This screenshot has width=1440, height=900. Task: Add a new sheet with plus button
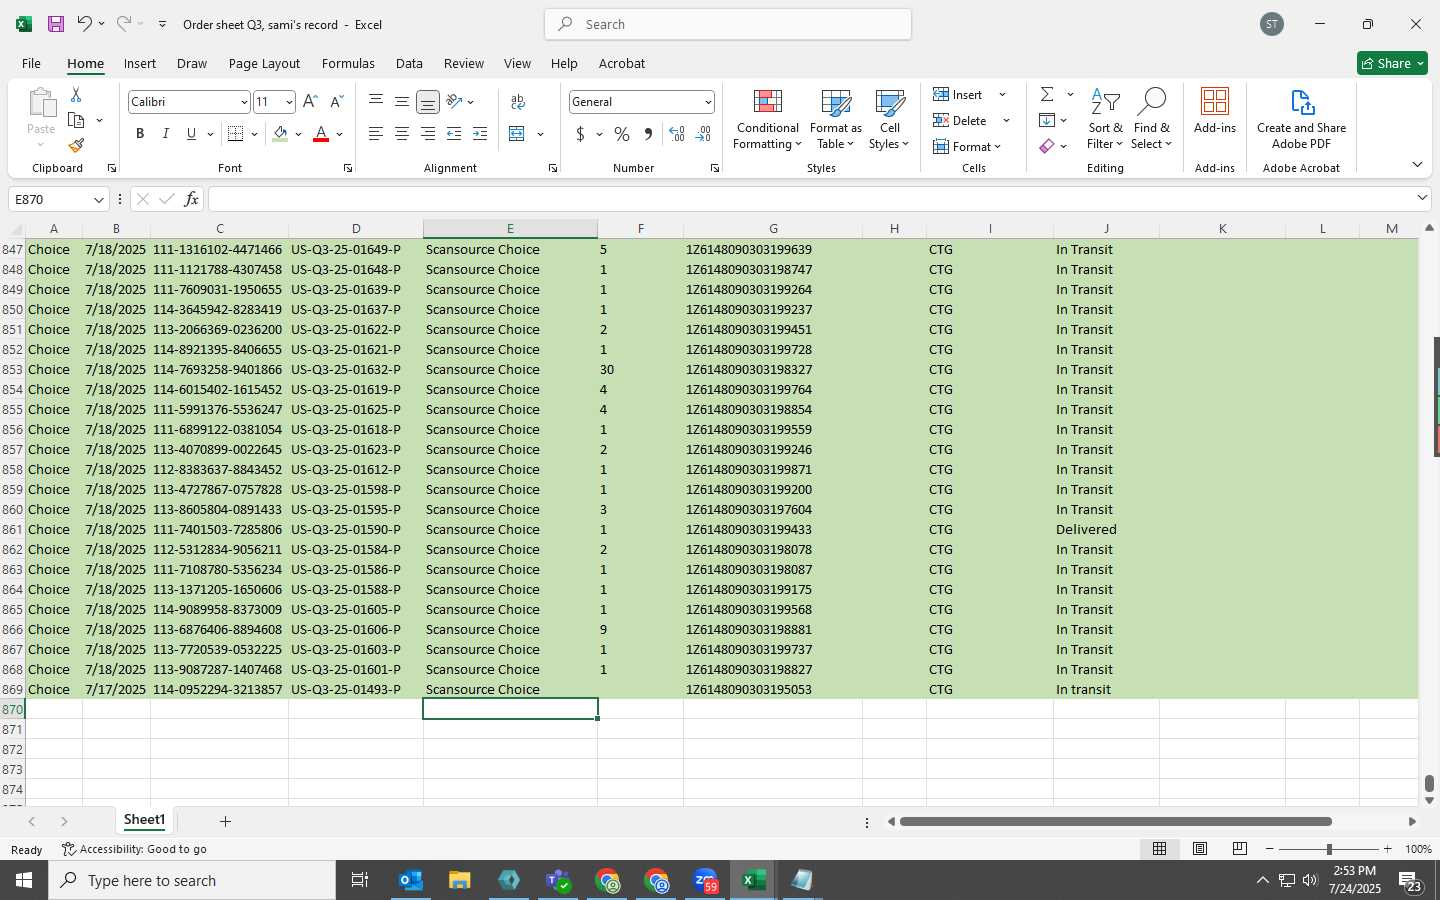pos(225,821)
